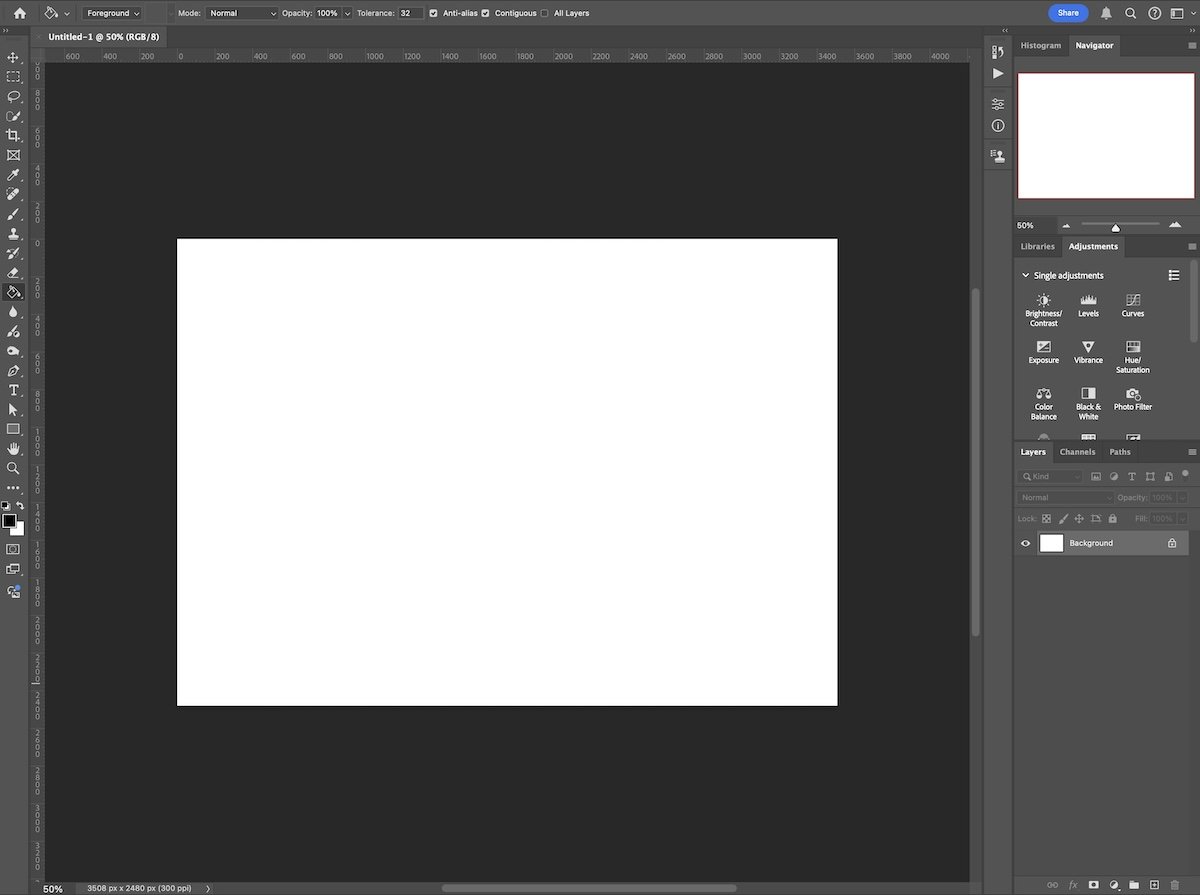Image resolution: width=1200 pixels, height=895 pixels.
Task: Select the Clone Stamp tool
Action: (14, 233)
